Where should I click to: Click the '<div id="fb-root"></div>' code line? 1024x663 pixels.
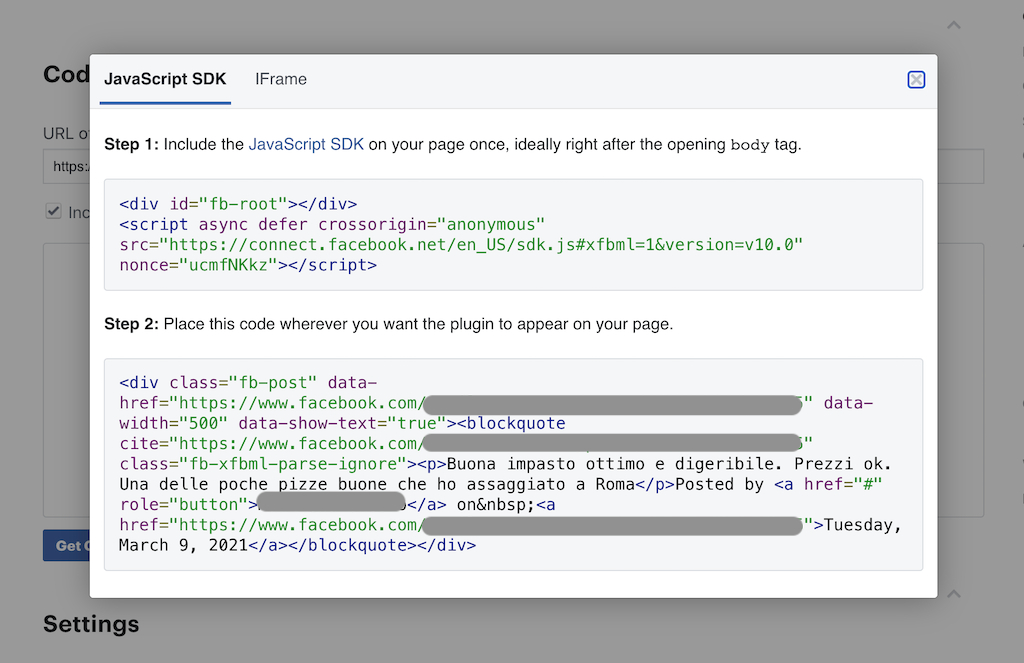238,204
